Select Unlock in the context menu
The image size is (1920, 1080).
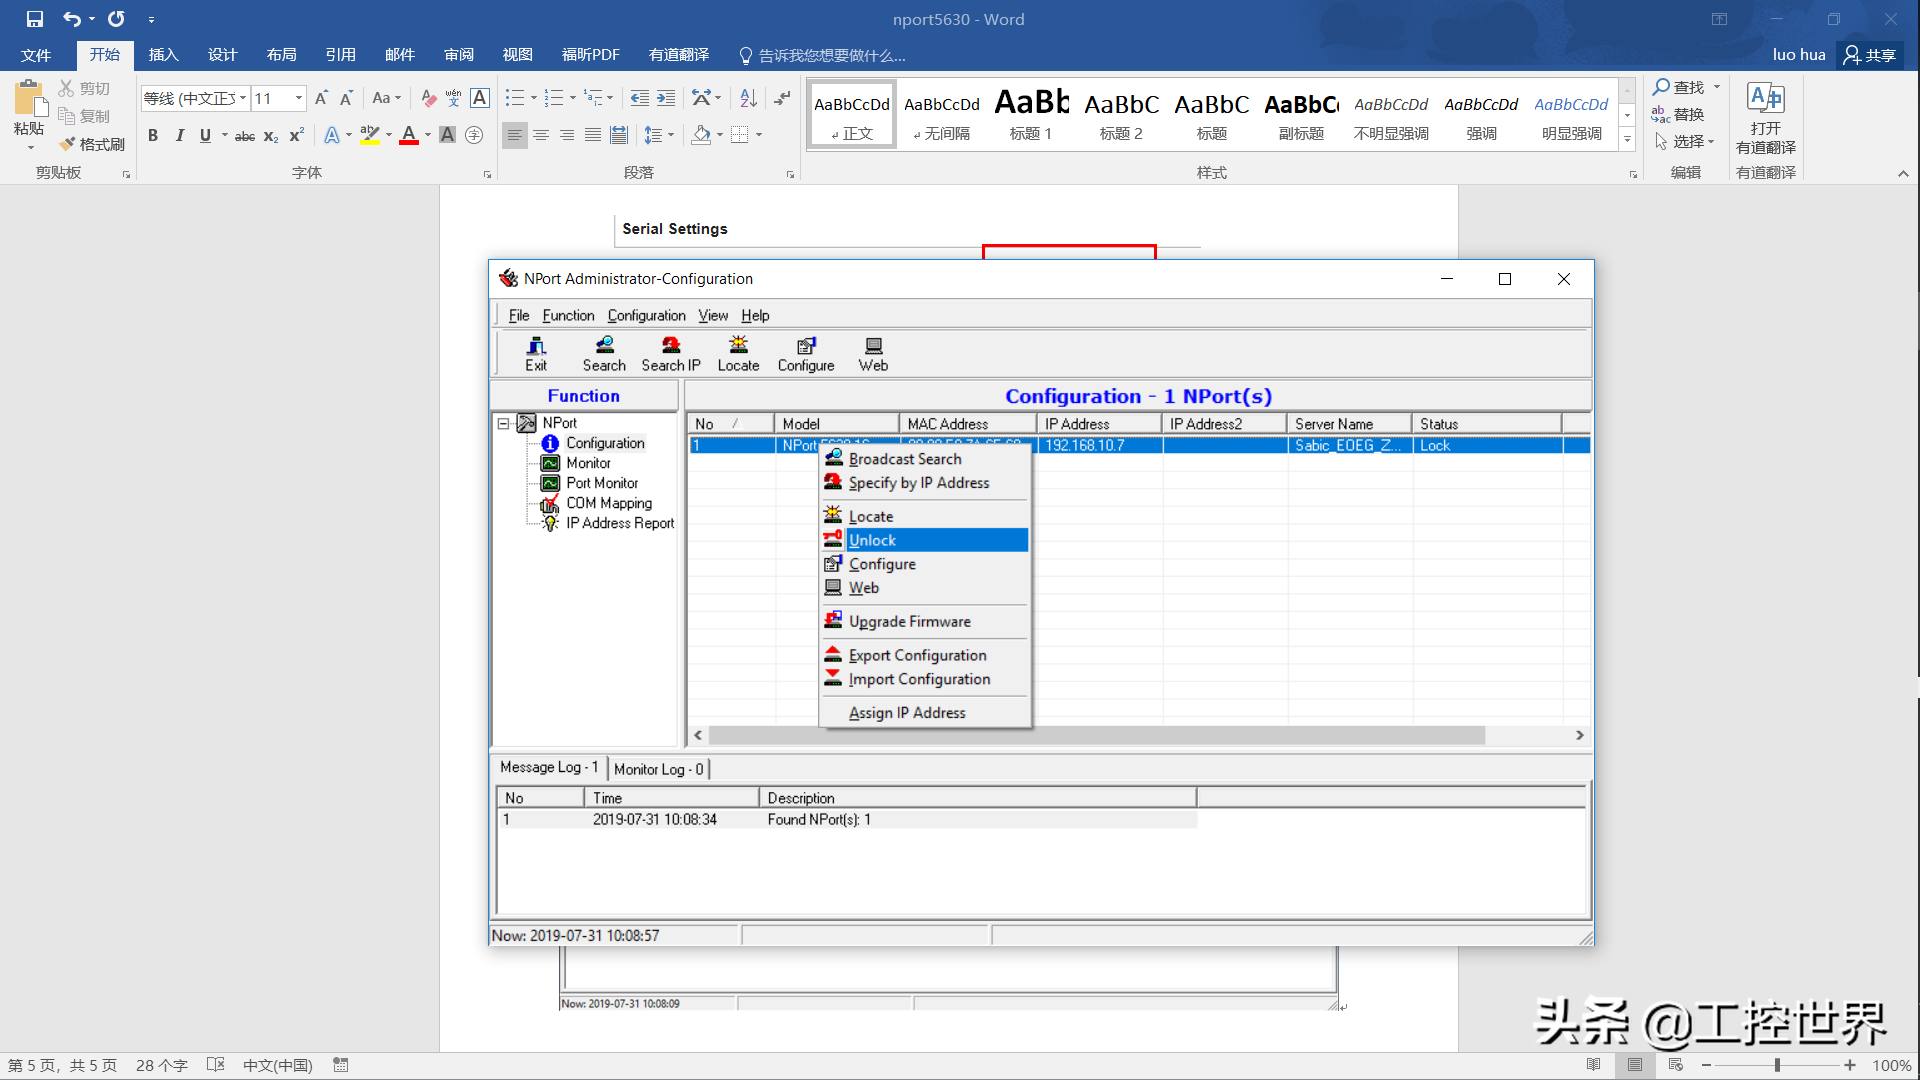tap(872, 540)
